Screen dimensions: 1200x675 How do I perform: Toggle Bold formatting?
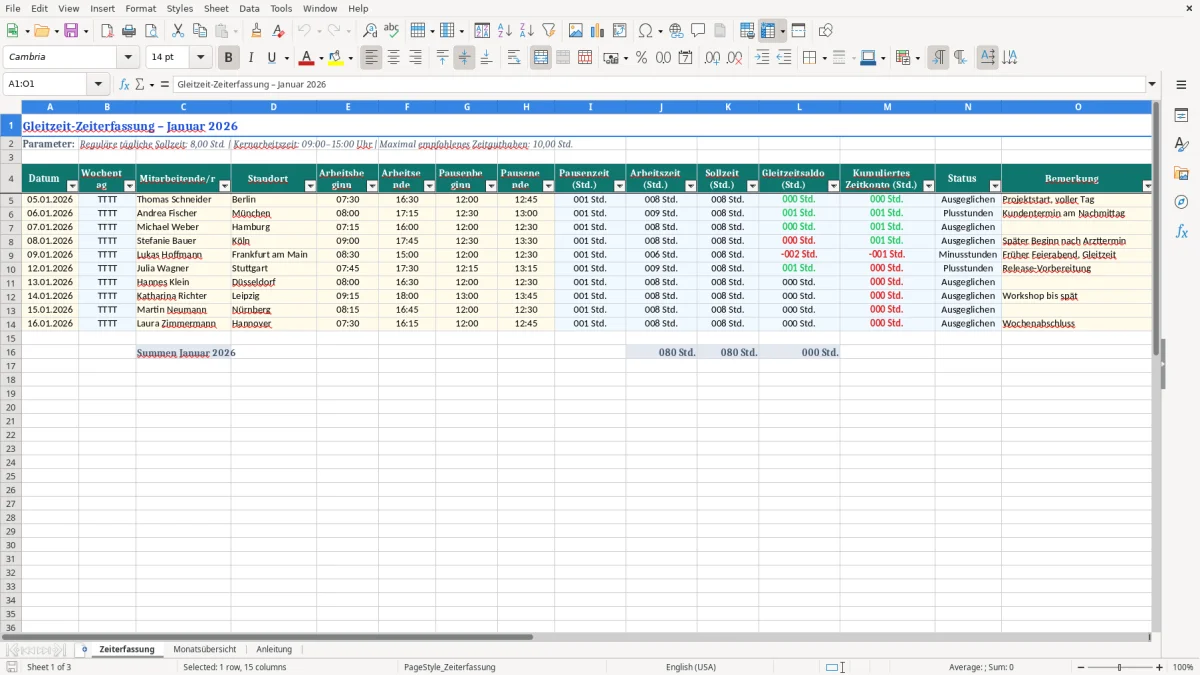[228, 58]
